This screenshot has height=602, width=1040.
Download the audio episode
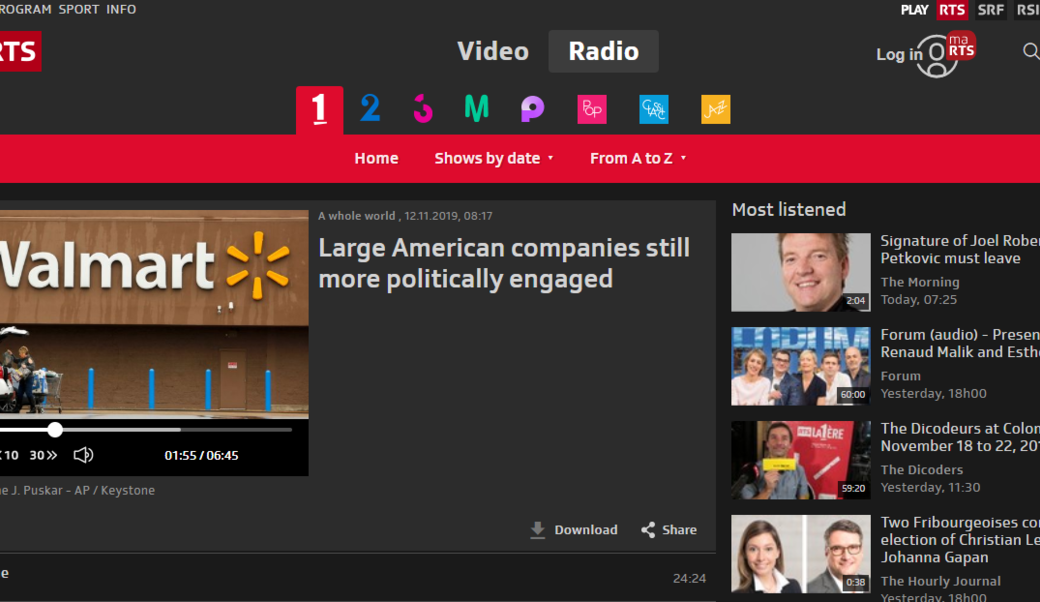point(573,529)
